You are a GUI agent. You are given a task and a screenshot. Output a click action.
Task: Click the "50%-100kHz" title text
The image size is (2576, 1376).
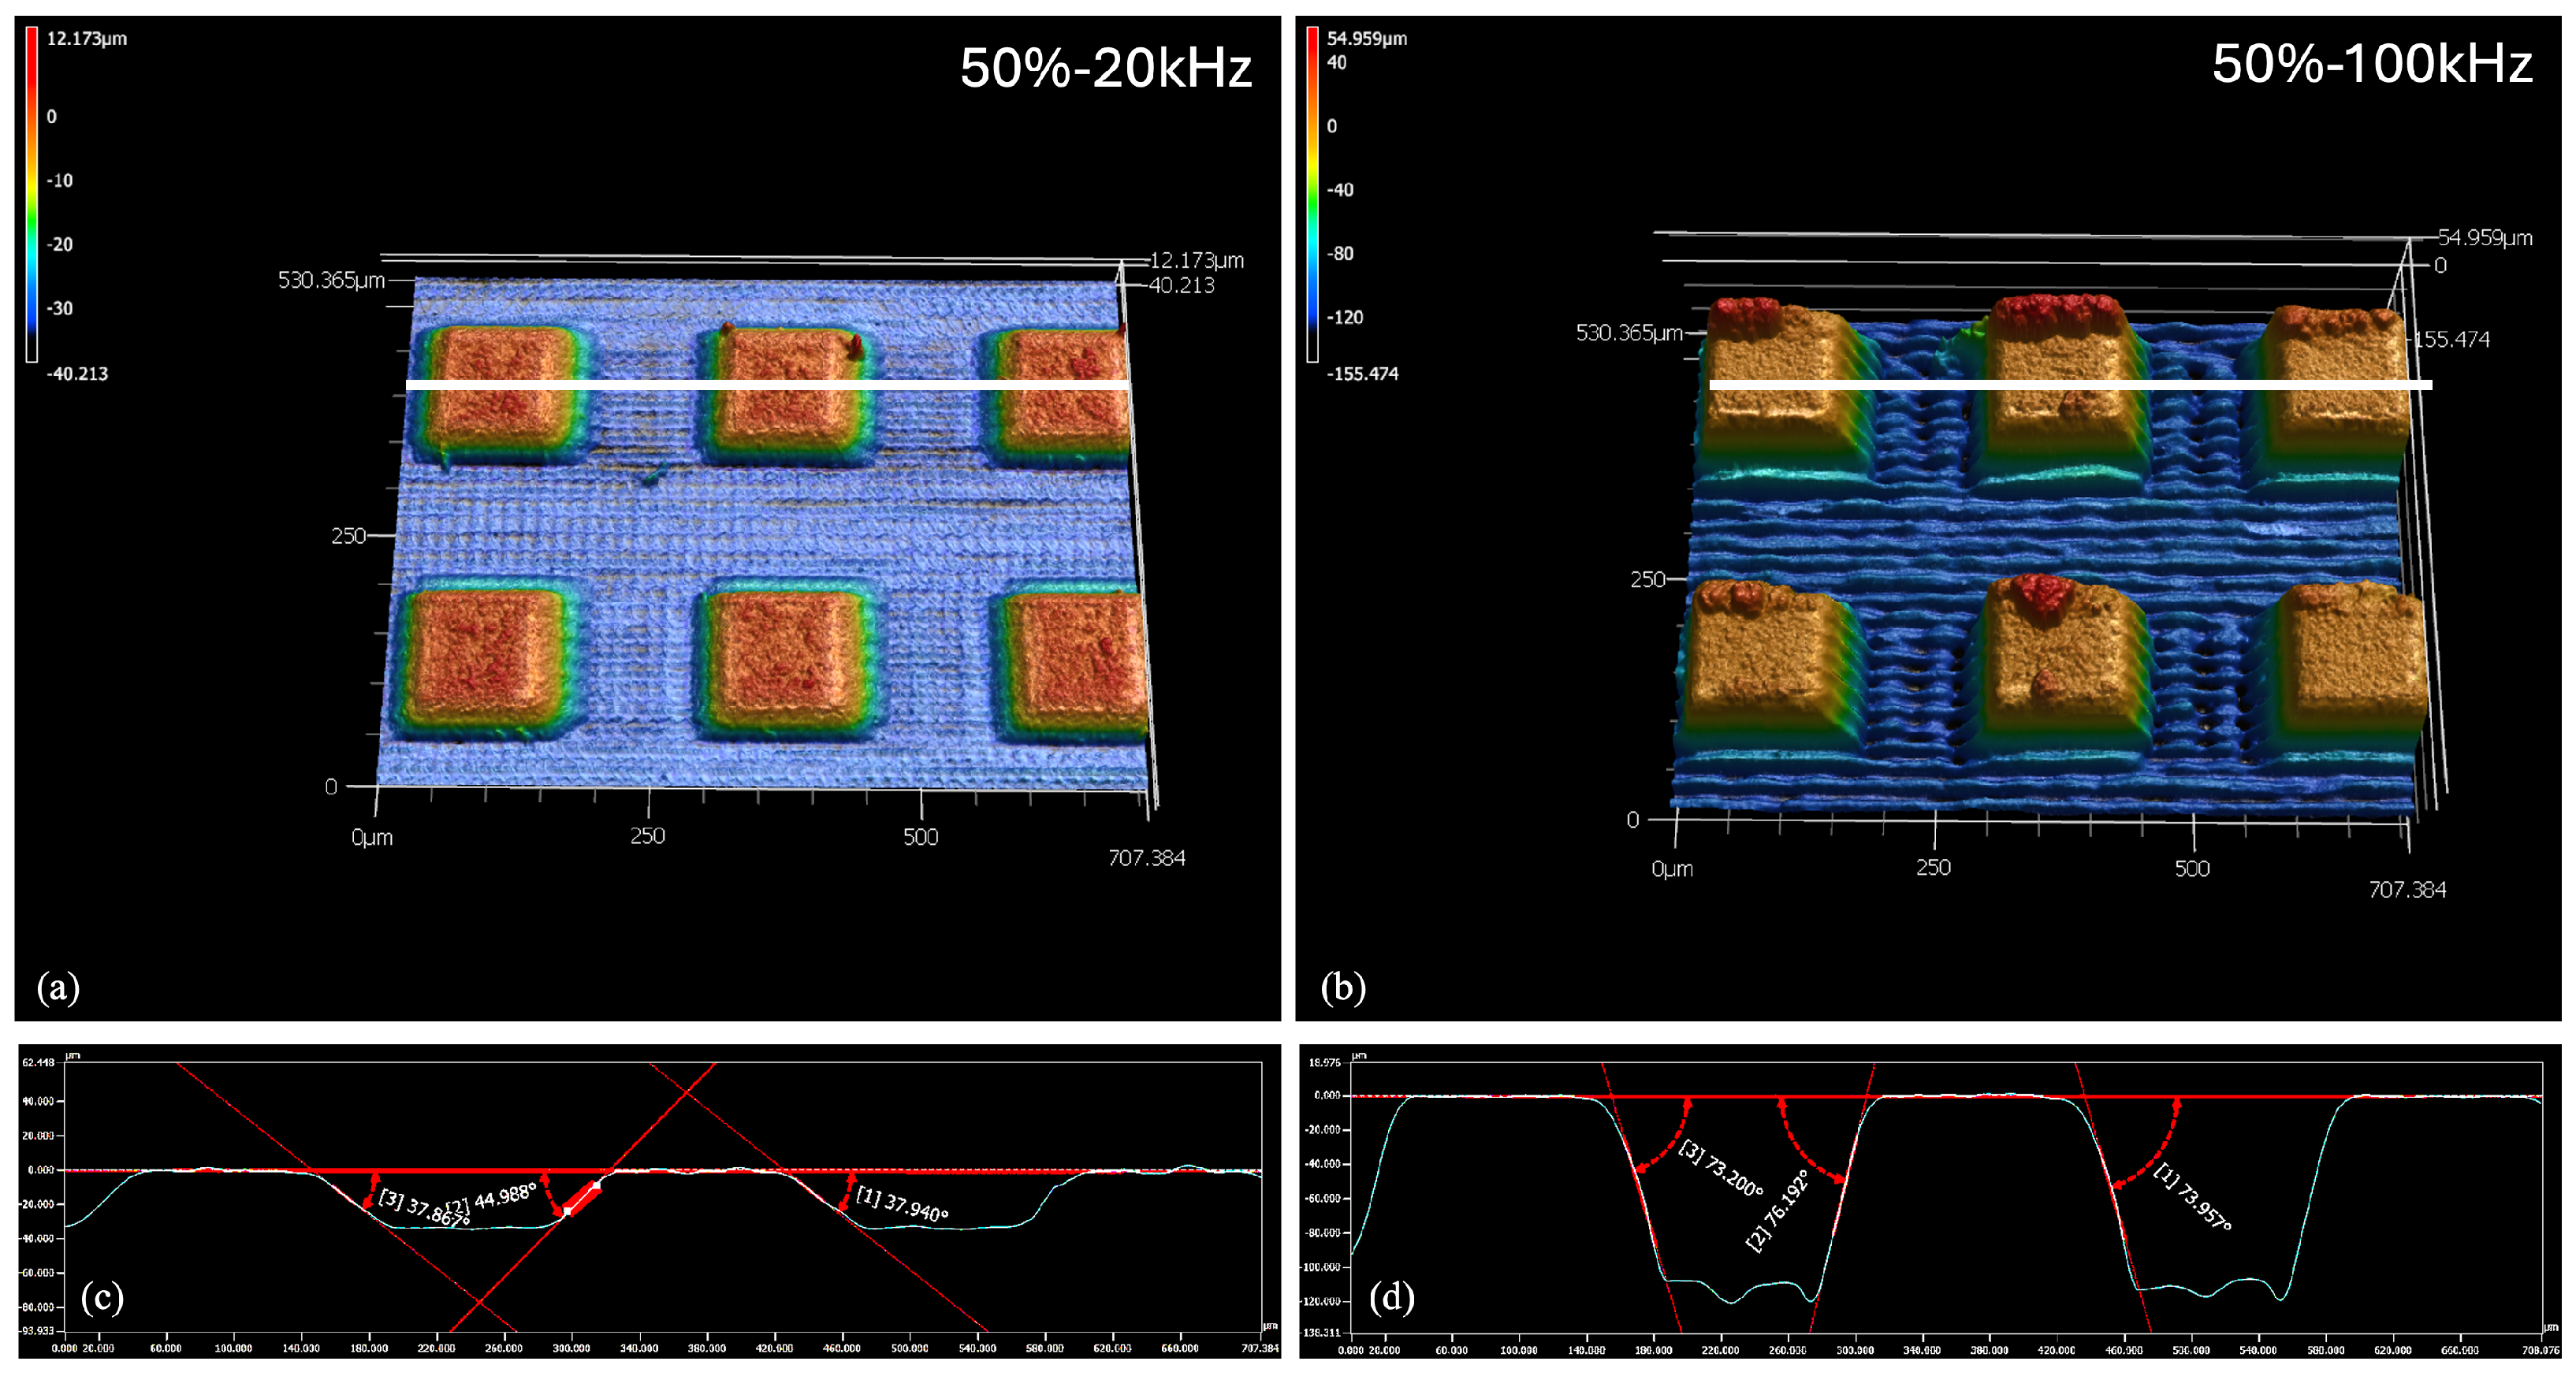[x=2371, y=64]
